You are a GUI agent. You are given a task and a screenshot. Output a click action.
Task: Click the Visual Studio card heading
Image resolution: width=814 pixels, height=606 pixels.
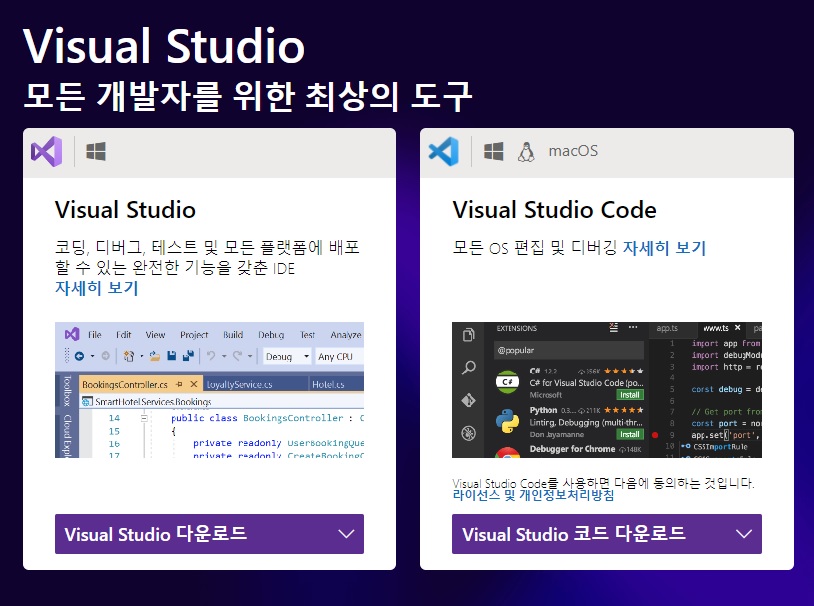(x=125, y=210)
